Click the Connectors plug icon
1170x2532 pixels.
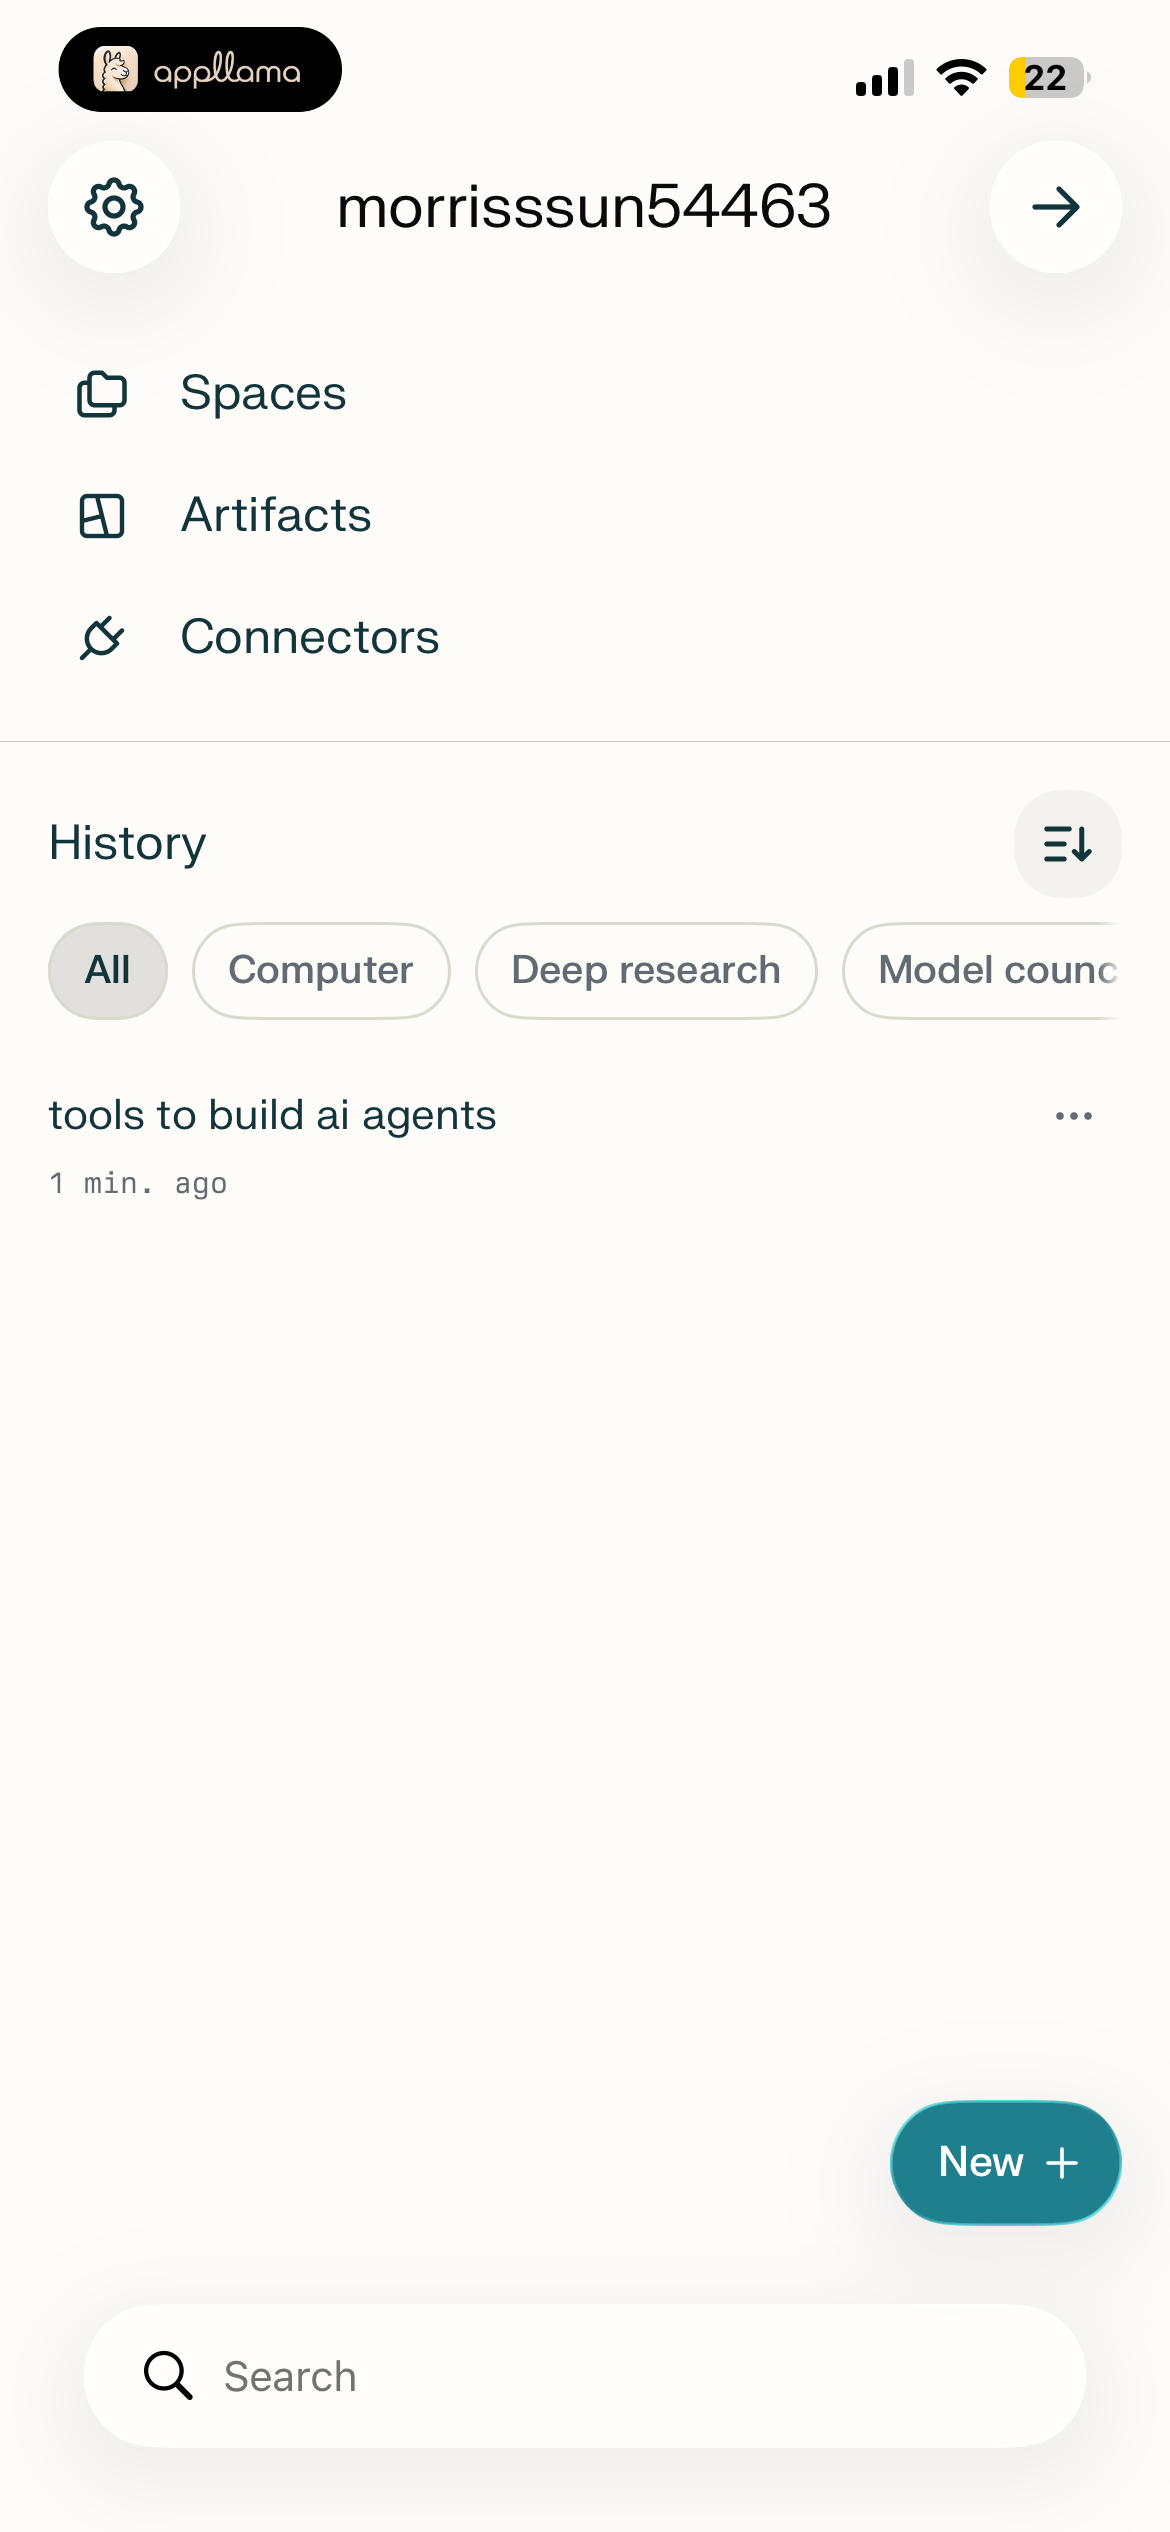(102, 638)
